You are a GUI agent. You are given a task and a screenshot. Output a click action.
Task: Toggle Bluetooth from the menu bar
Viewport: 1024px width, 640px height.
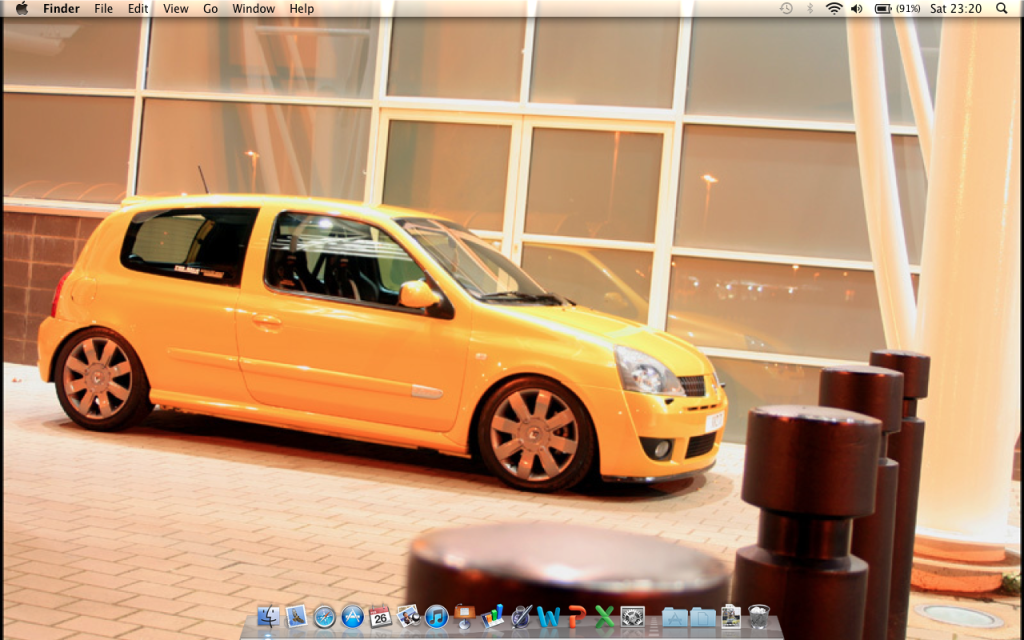click(x=810, y=9)
